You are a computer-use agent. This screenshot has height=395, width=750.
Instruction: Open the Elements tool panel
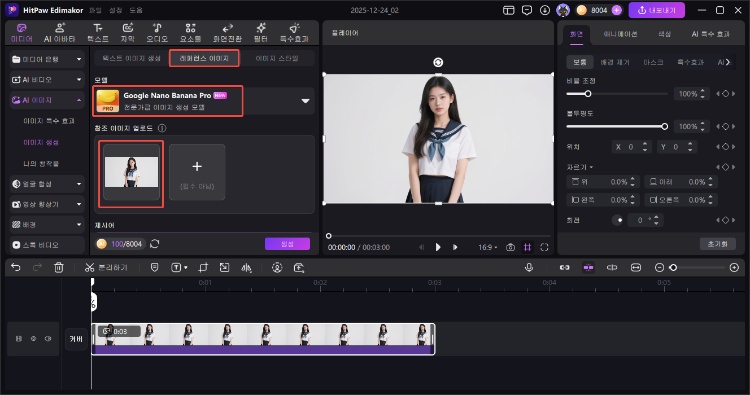click(190, 33)
